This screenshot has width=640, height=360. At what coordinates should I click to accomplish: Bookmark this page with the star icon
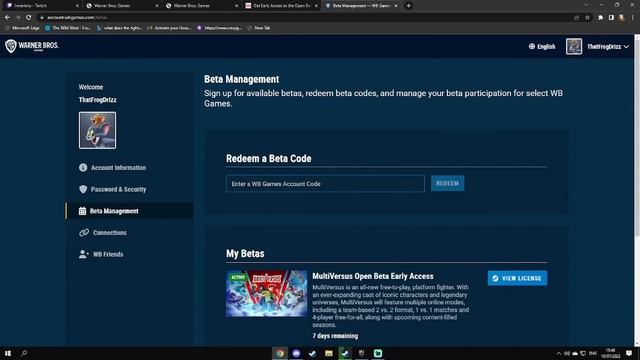(587, 18)
